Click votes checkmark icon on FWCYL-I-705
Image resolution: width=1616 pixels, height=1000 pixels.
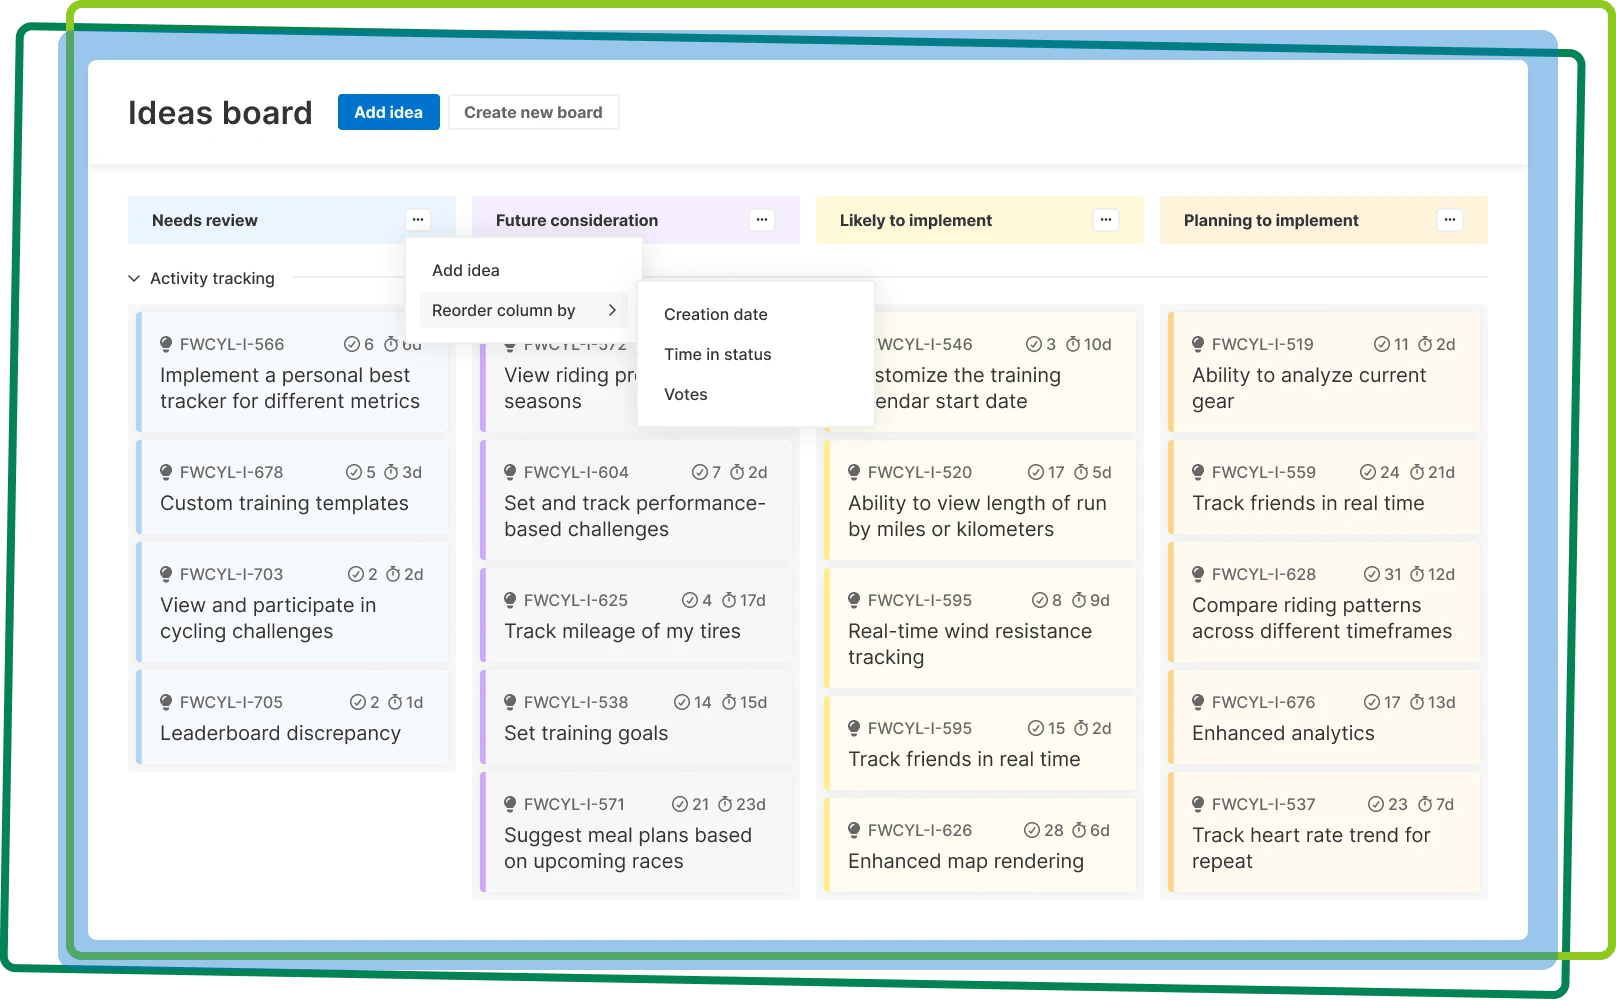(358, 702)
